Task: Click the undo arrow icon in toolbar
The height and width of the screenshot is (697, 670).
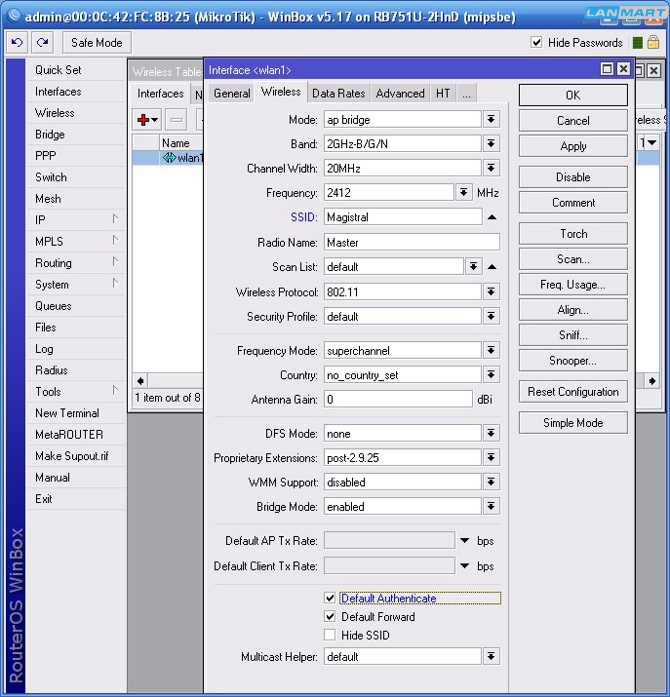Action: [x=17, y=42]
